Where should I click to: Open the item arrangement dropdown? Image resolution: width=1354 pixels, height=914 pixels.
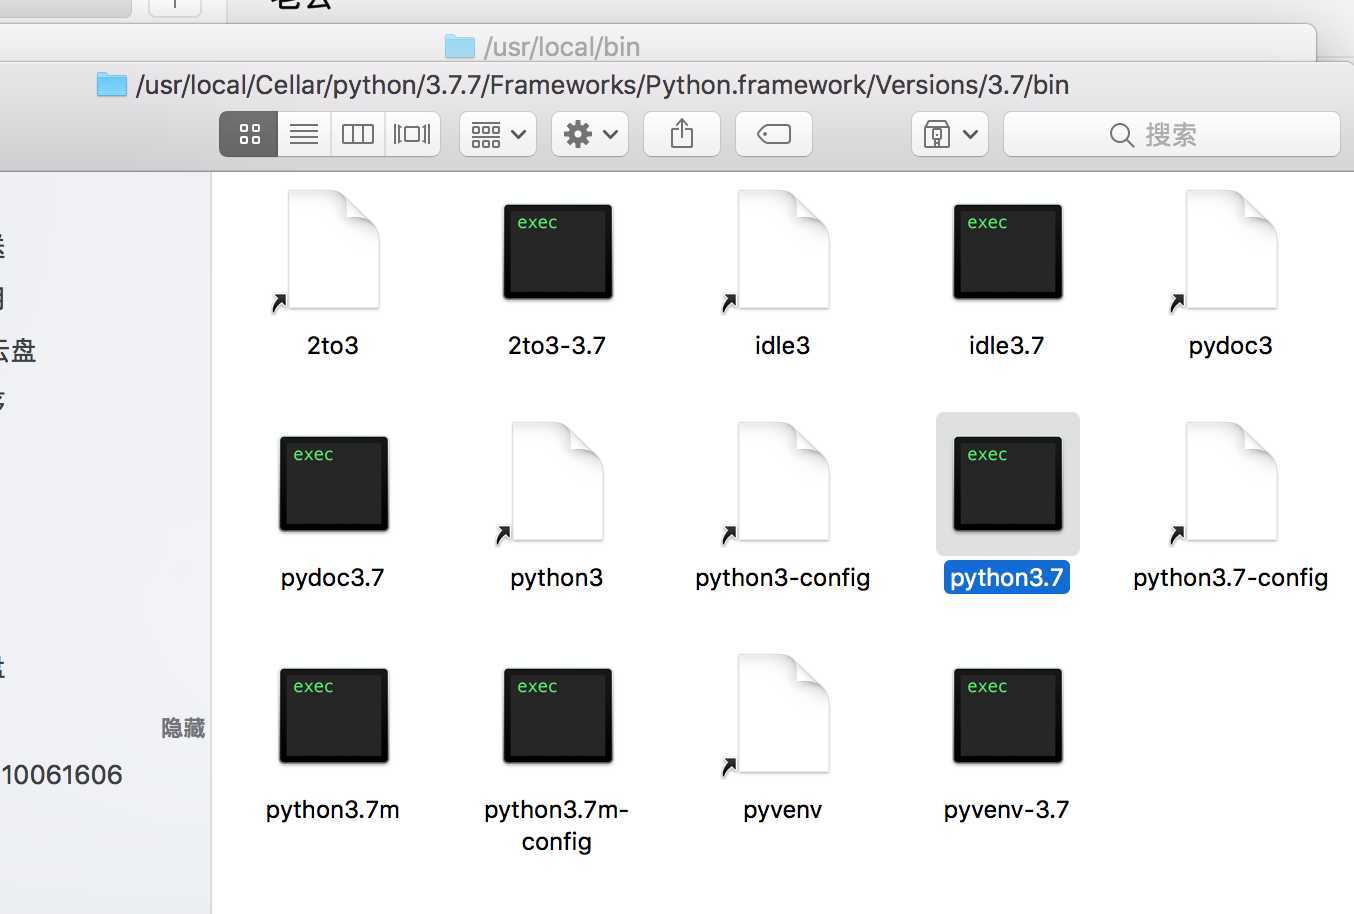(498, 134)
